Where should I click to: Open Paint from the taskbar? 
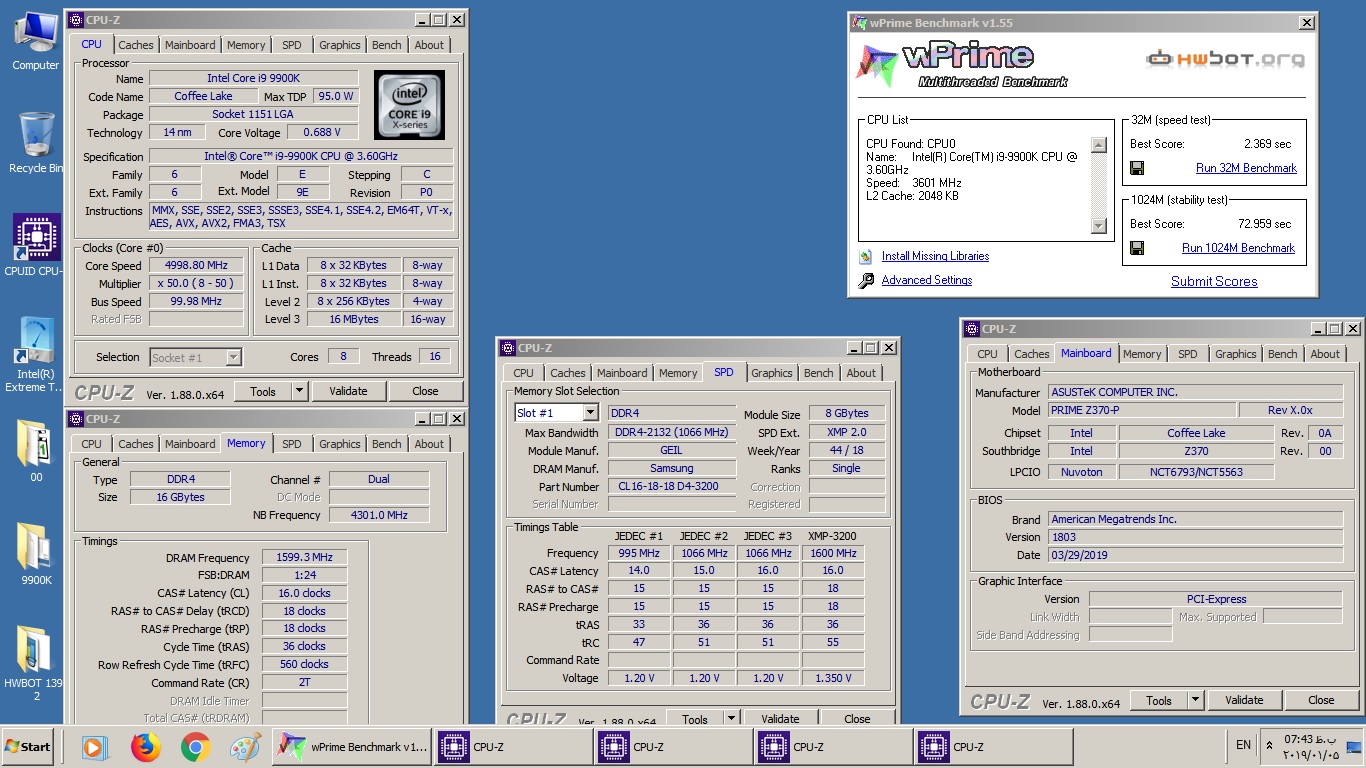[245, 747]
